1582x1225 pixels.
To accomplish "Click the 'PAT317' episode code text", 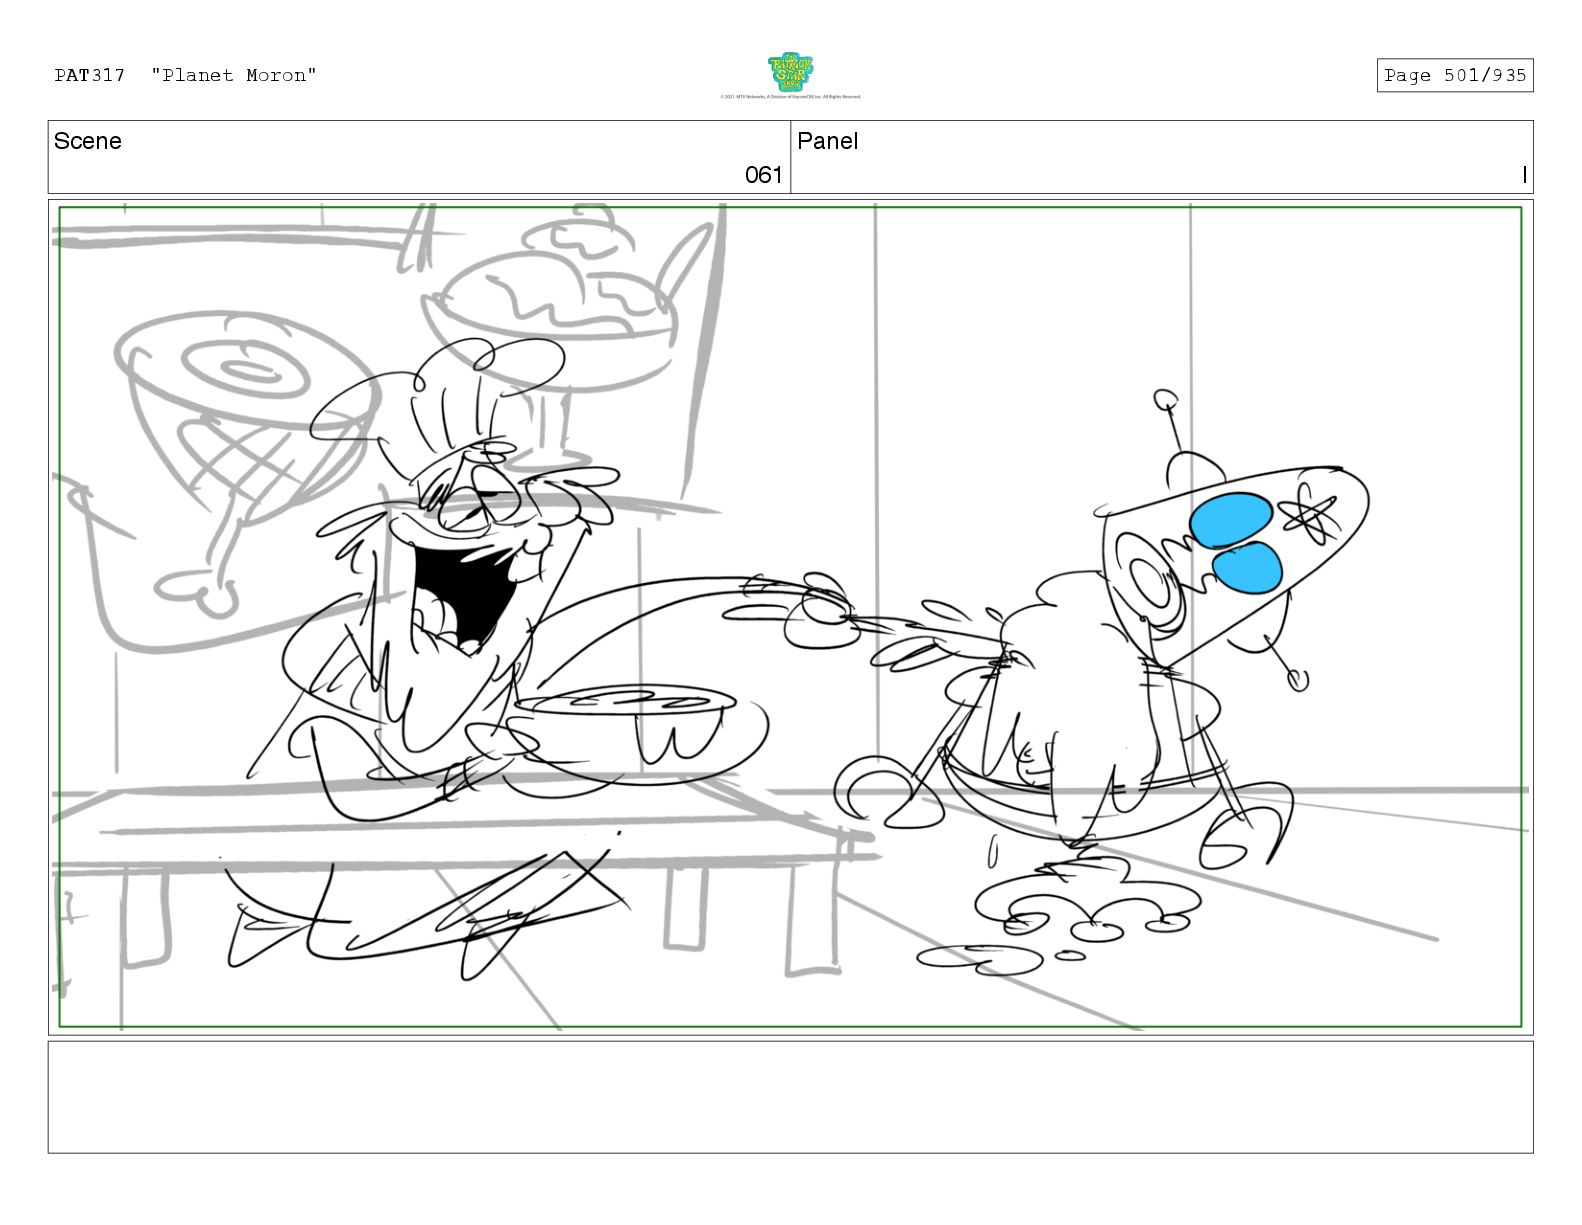I will pyautogui.click(x=90, y=75).
